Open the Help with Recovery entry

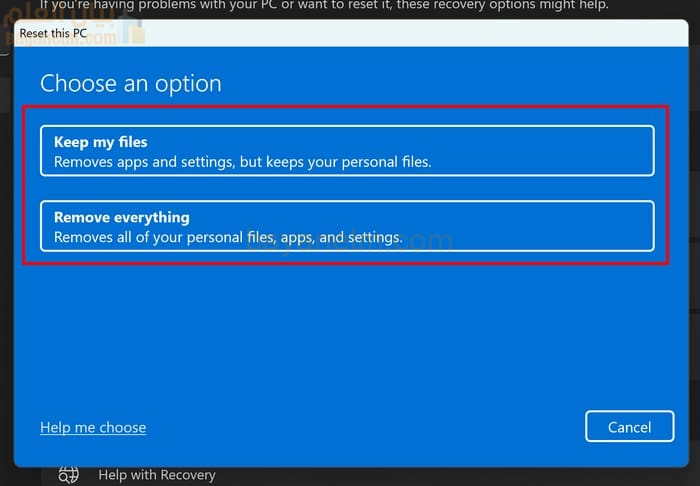click(156, 475)
